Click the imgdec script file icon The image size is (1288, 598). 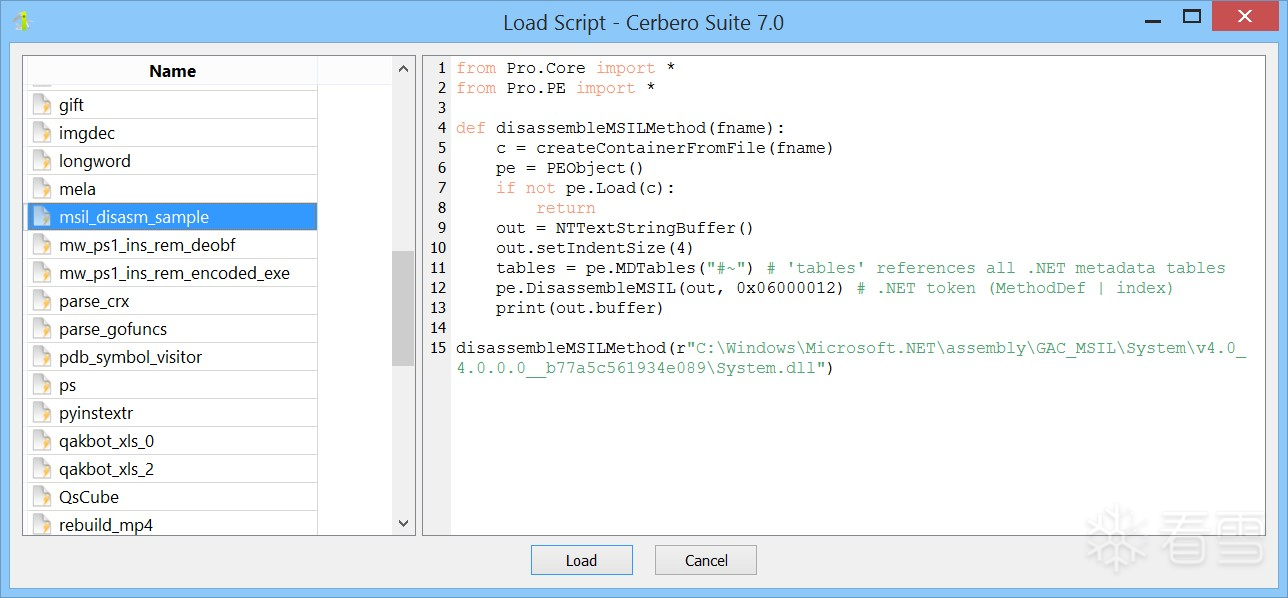42,133
